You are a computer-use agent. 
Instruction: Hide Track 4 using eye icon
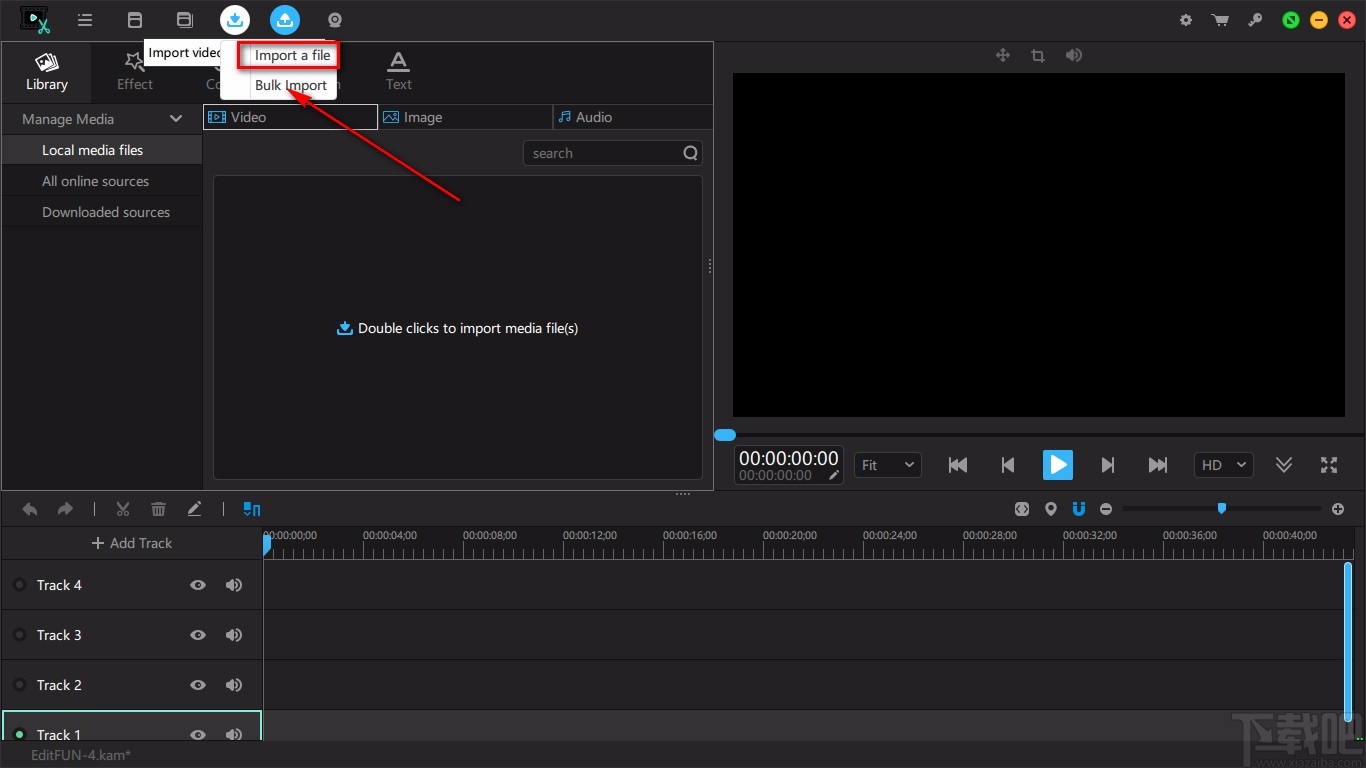click(x=198, y=585)
